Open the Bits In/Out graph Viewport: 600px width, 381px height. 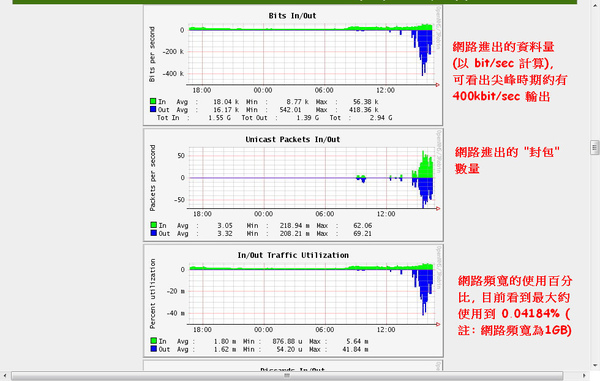click(293, 65)
